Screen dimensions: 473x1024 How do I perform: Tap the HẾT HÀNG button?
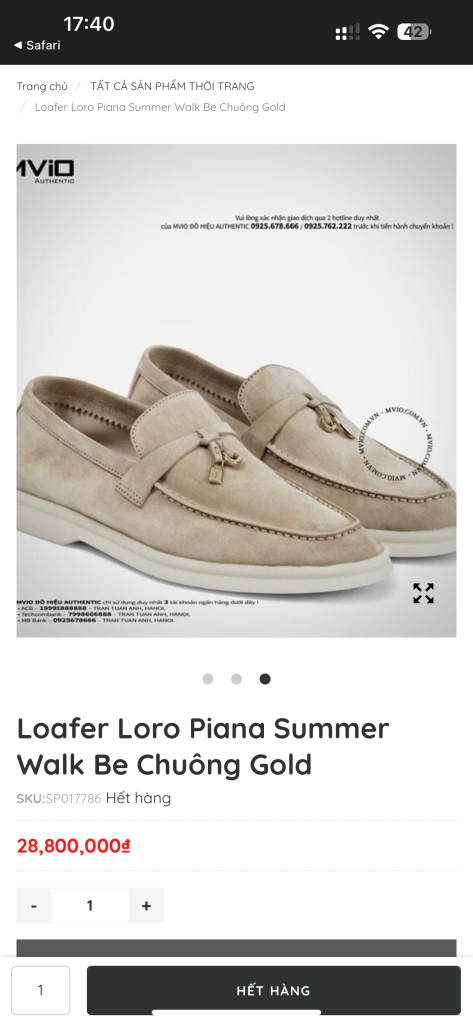pyautogui.click(x=274, y=990)
